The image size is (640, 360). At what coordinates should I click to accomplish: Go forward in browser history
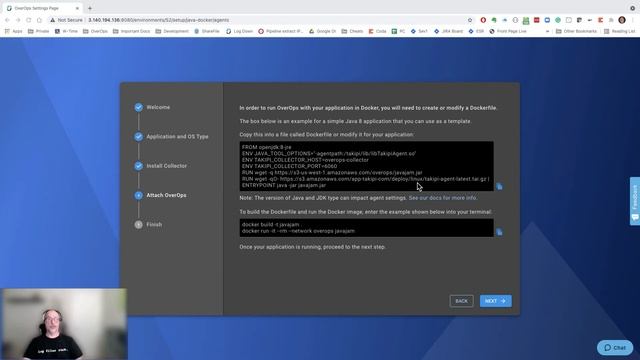[18, 20]
